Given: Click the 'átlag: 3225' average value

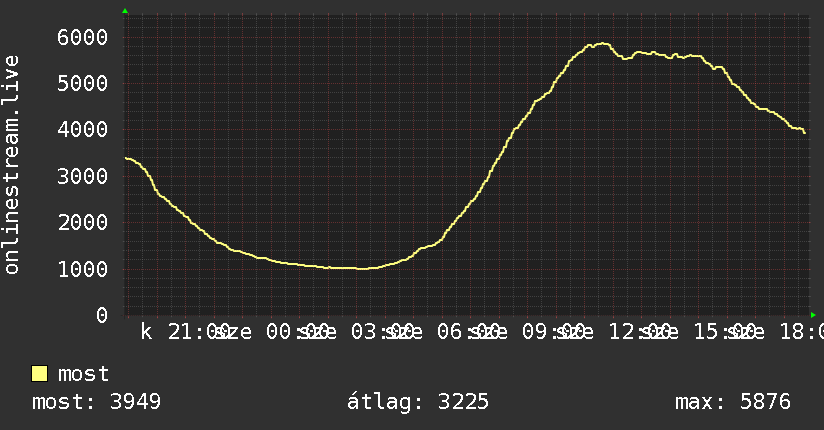Looking at the screenshot, I should pos(418,402).
